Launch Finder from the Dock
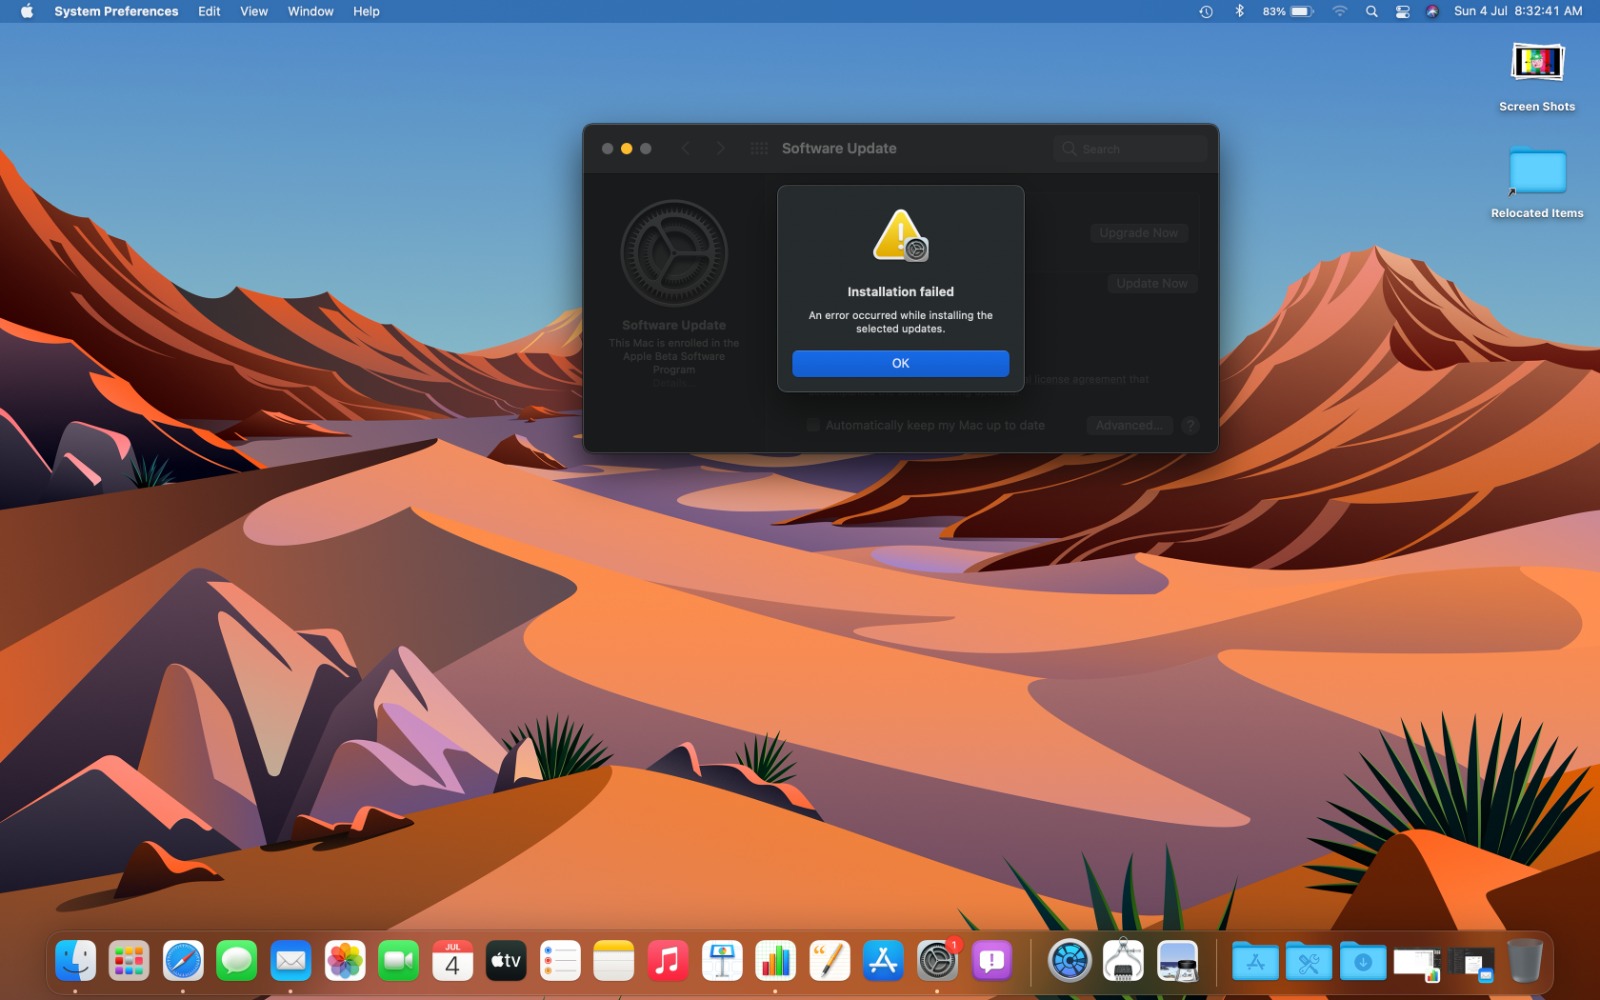This screenshot has width=1600, height=1000. 76,961
